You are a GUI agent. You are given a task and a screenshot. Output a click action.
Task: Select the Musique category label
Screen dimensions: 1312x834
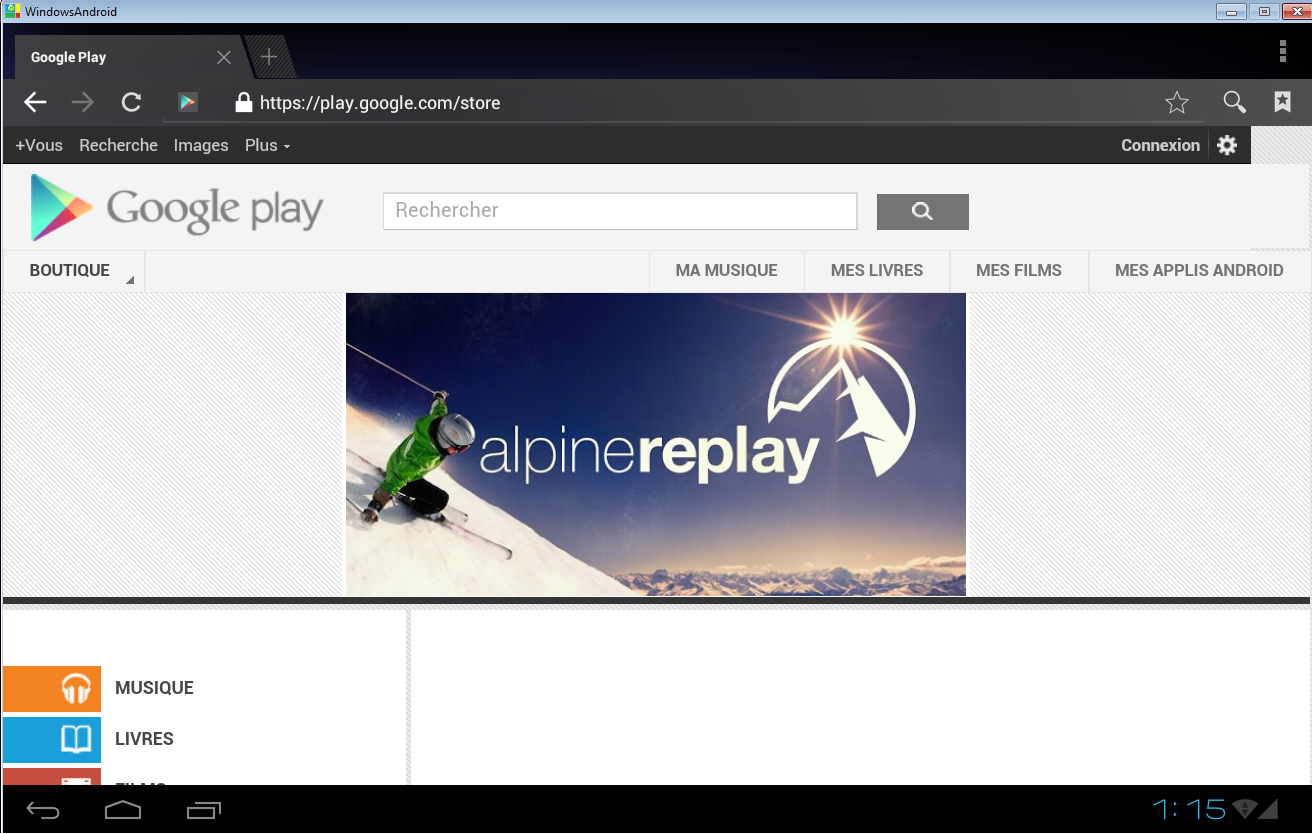coord(154,688)
